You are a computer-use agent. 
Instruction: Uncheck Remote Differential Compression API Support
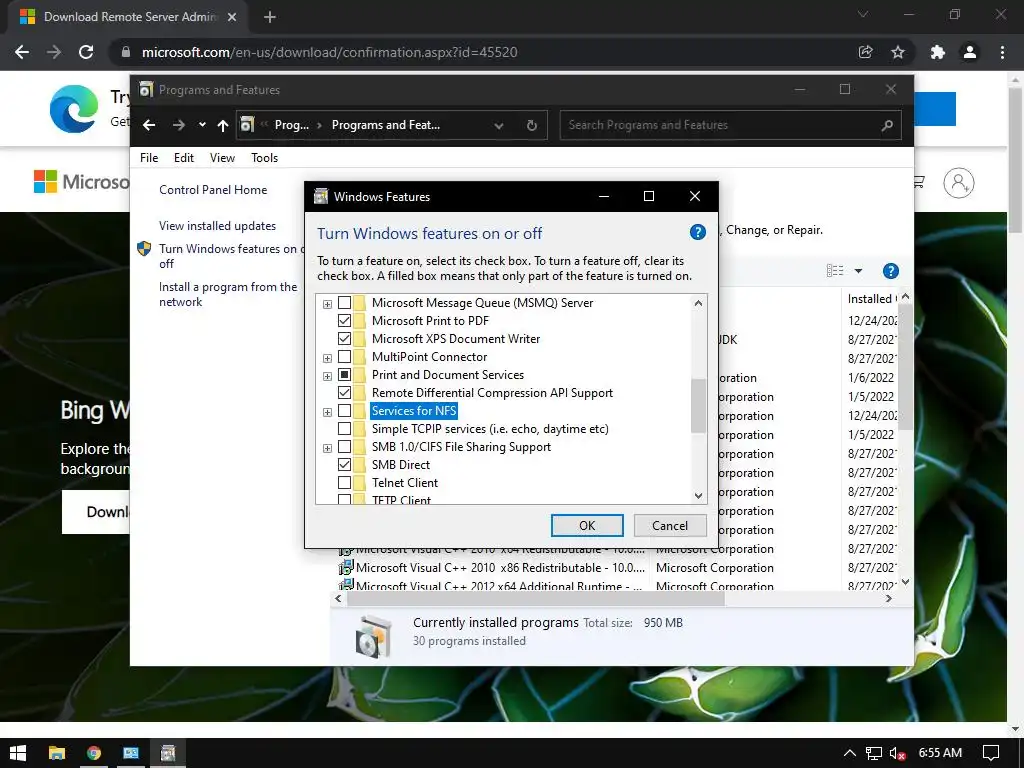pyautogui.click(x=344, y=392)
